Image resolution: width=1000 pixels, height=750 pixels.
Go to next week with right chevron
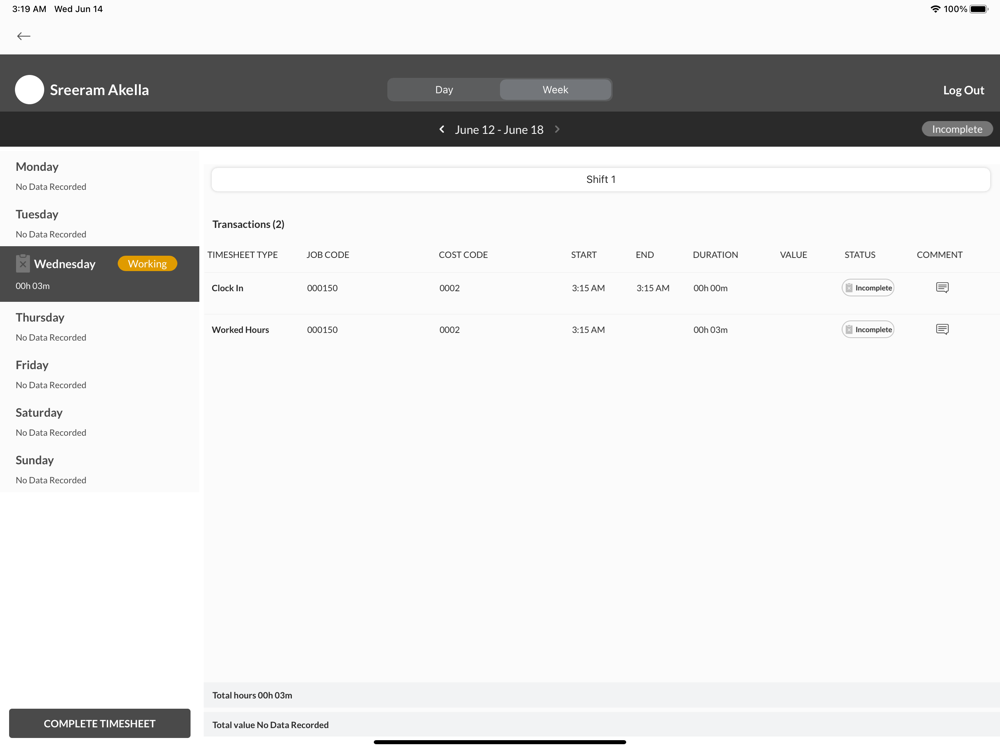pos(557,129)
